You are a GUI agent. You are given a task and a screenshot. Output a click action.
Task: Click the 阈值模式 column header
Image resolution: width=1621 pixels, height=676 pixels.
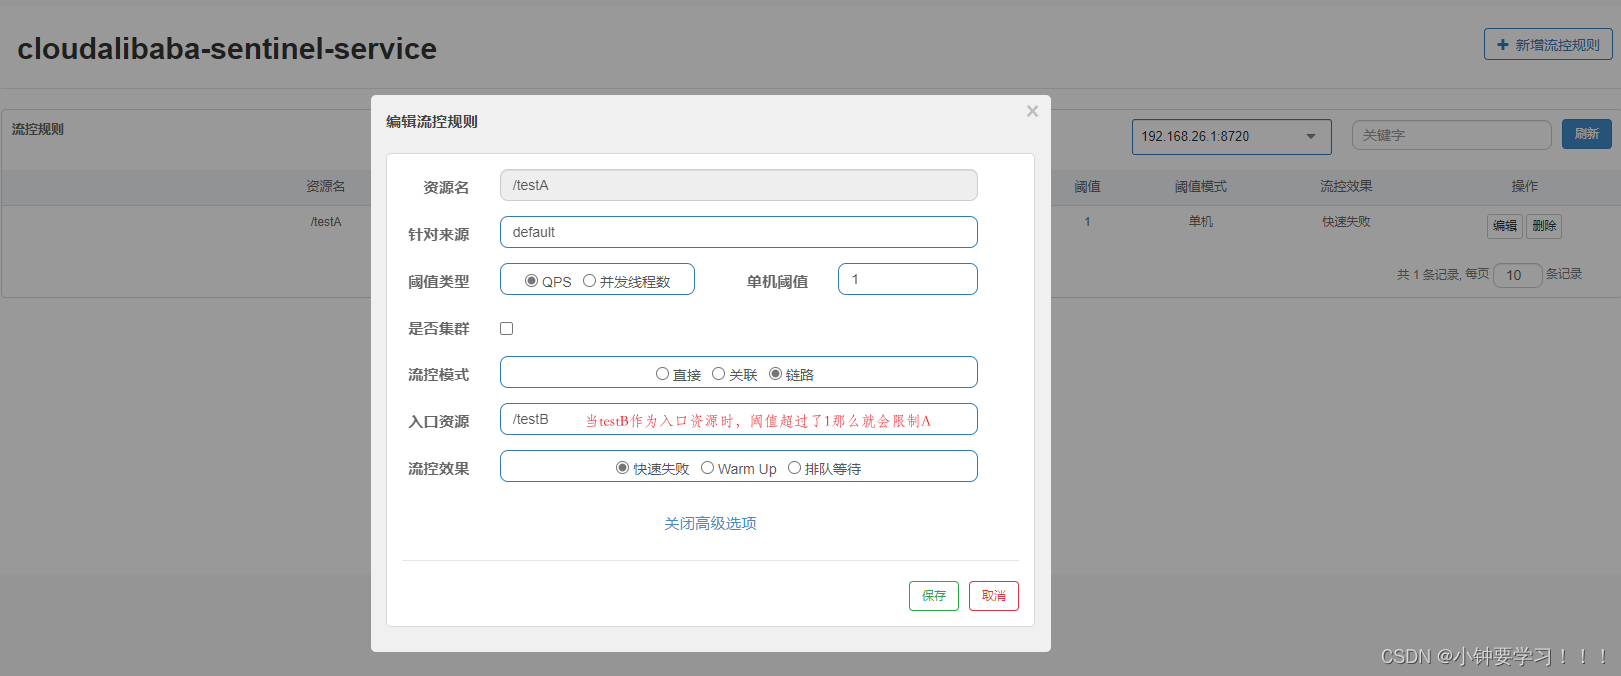click(1201, 187)
